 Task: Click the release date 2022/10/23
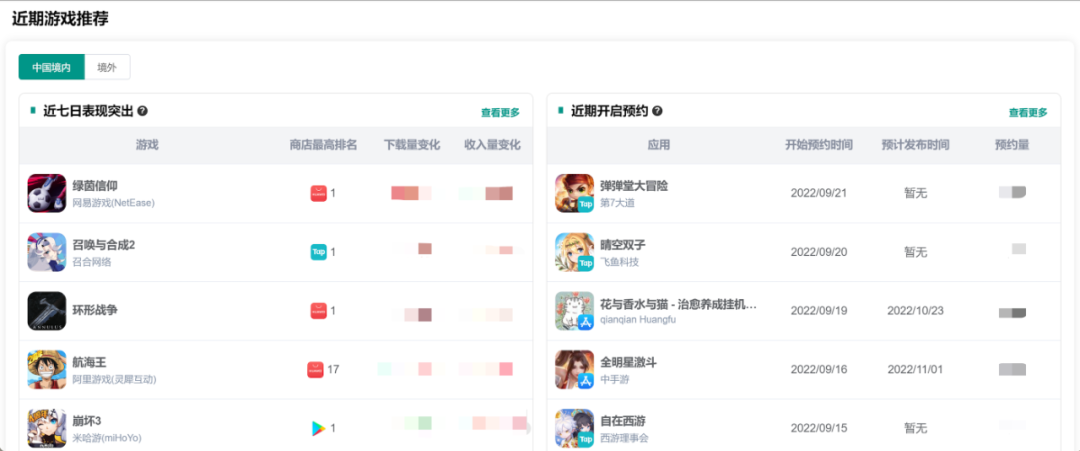915,311
